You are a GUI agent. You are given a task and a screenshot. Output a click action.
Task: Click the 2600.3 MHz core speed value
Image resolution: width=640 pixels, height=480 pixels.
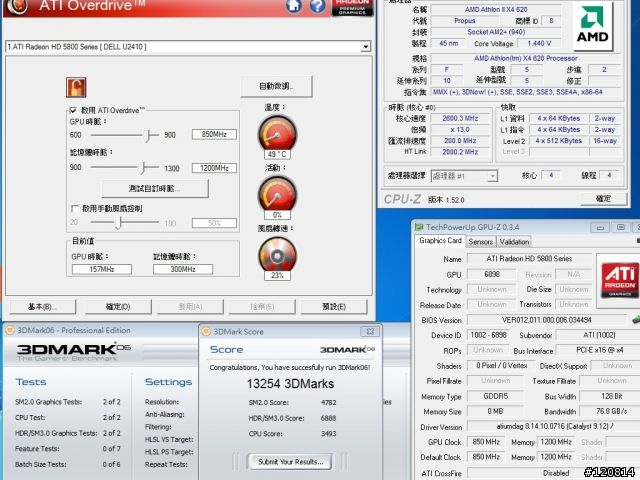pos(460,118)
